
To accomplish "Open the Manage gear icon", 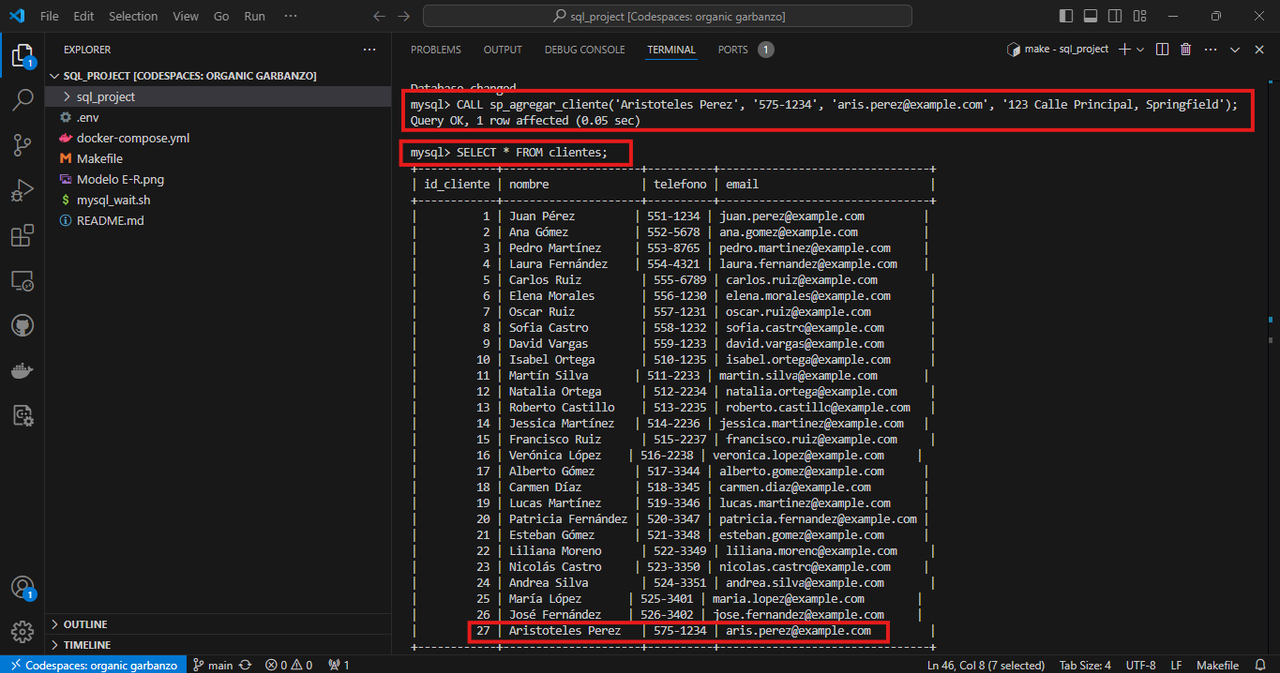I will click(22, 632).
